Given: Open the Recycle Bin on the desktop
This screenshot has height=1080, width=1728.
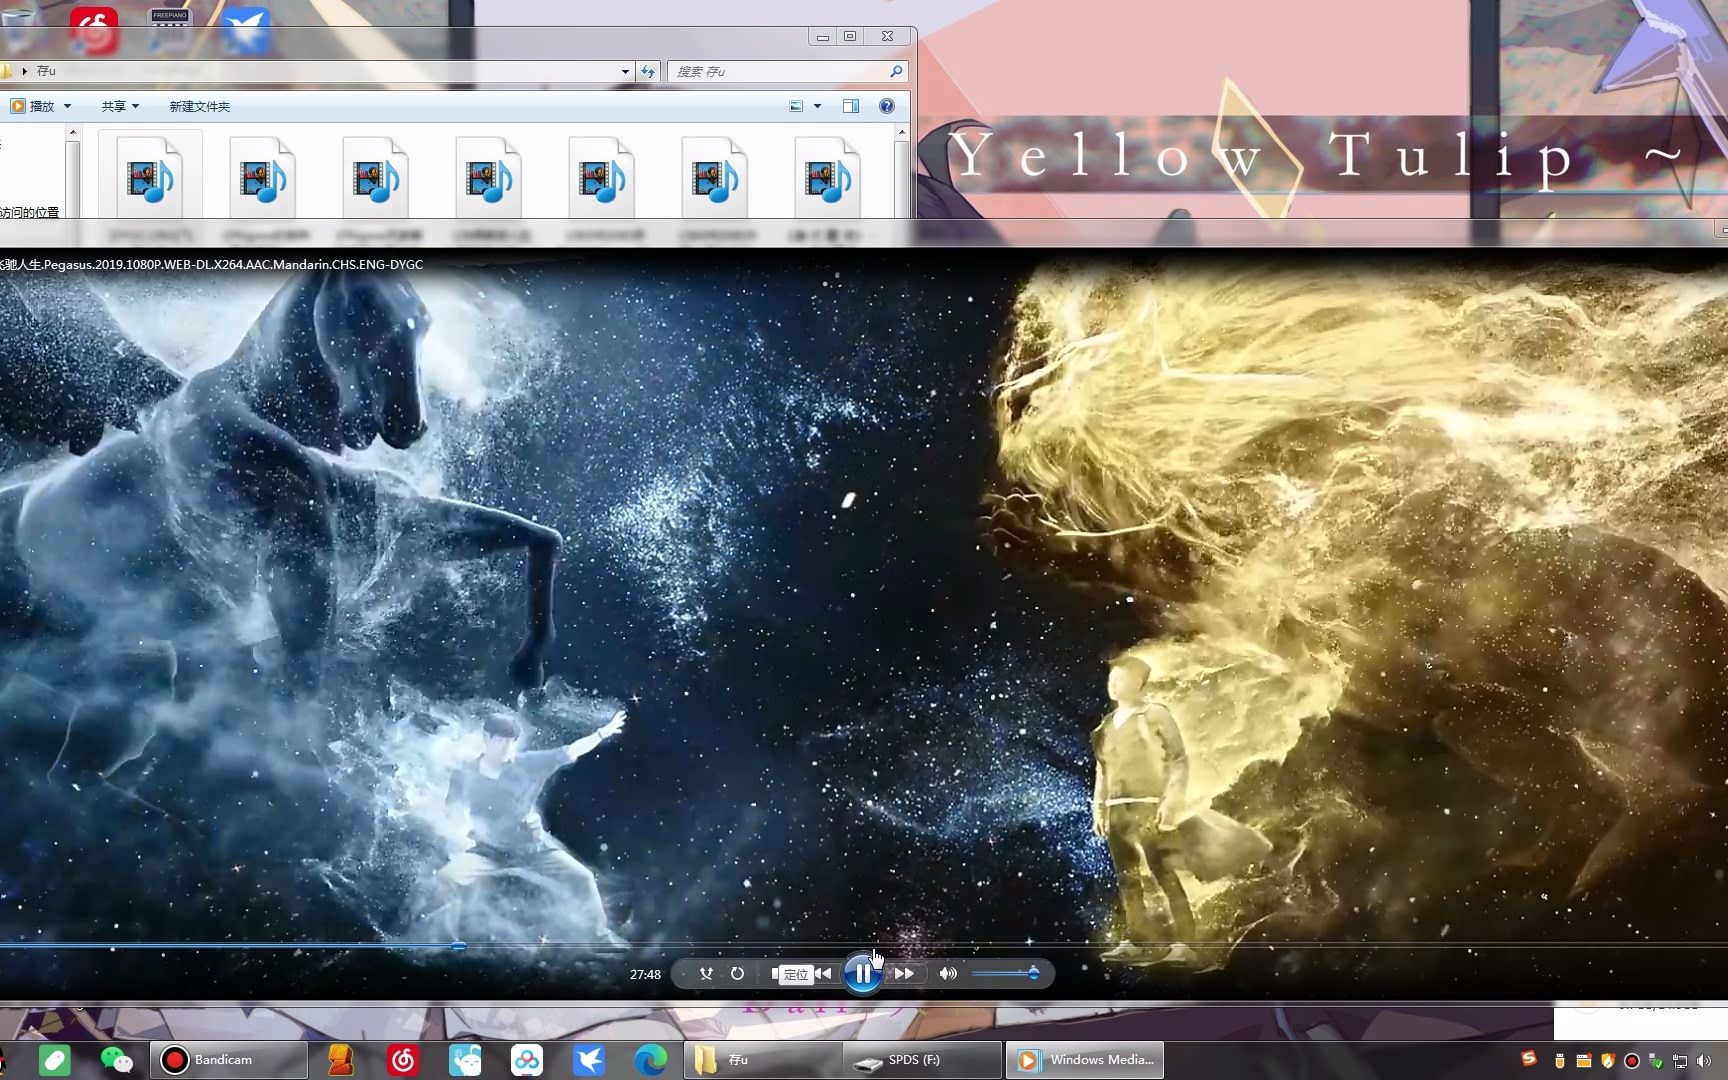Looking at the screenshot, I should pos(18,28).
